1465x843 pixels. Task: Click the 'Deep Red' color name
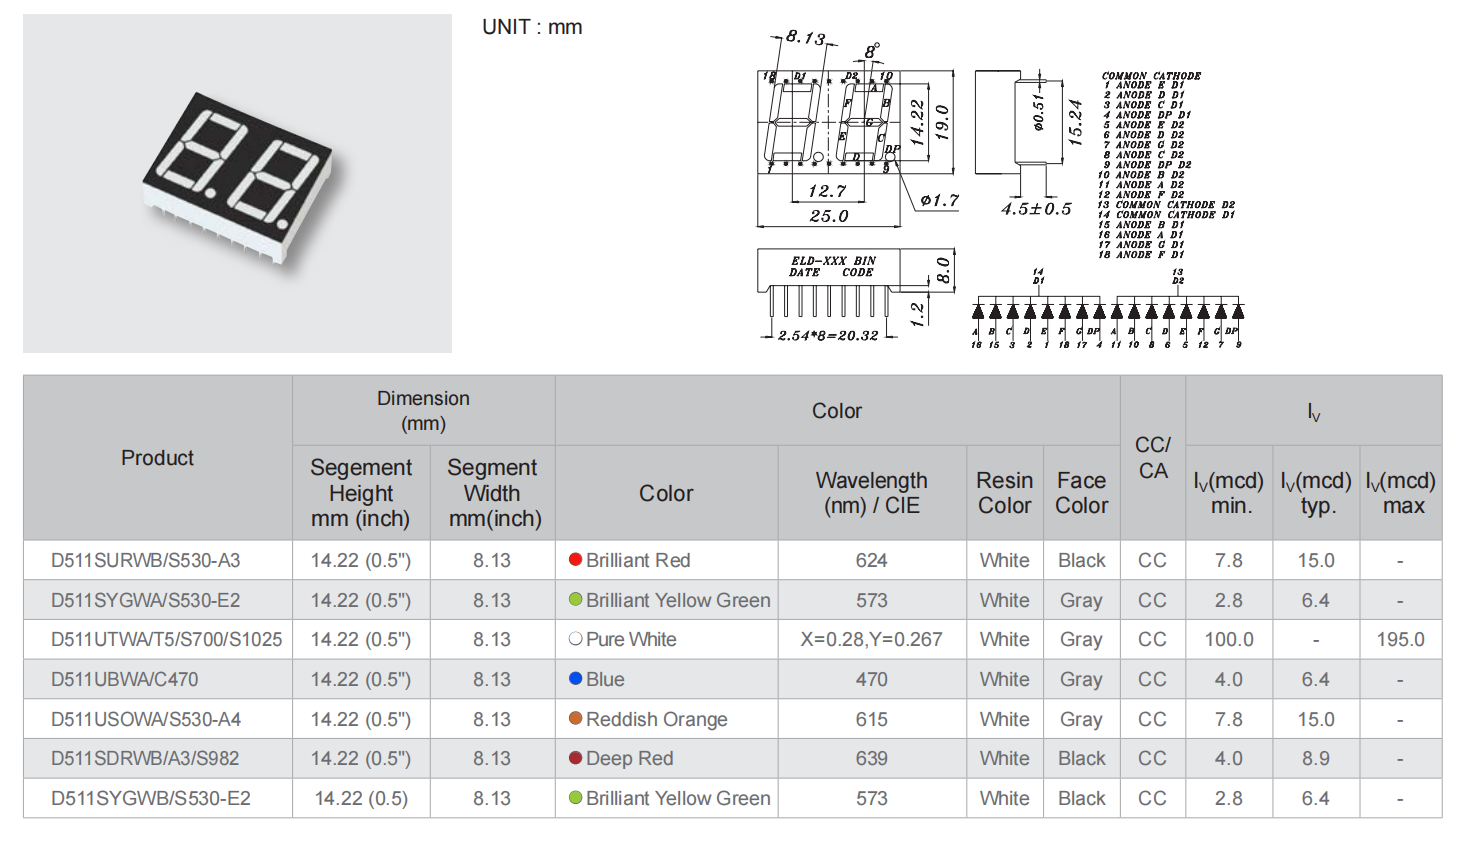[630, 758]
